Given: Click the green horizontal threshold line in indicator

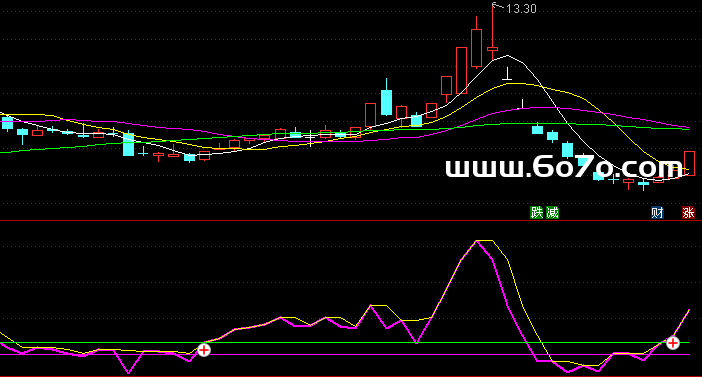Looking at the screenshot, I should (345, 343).
